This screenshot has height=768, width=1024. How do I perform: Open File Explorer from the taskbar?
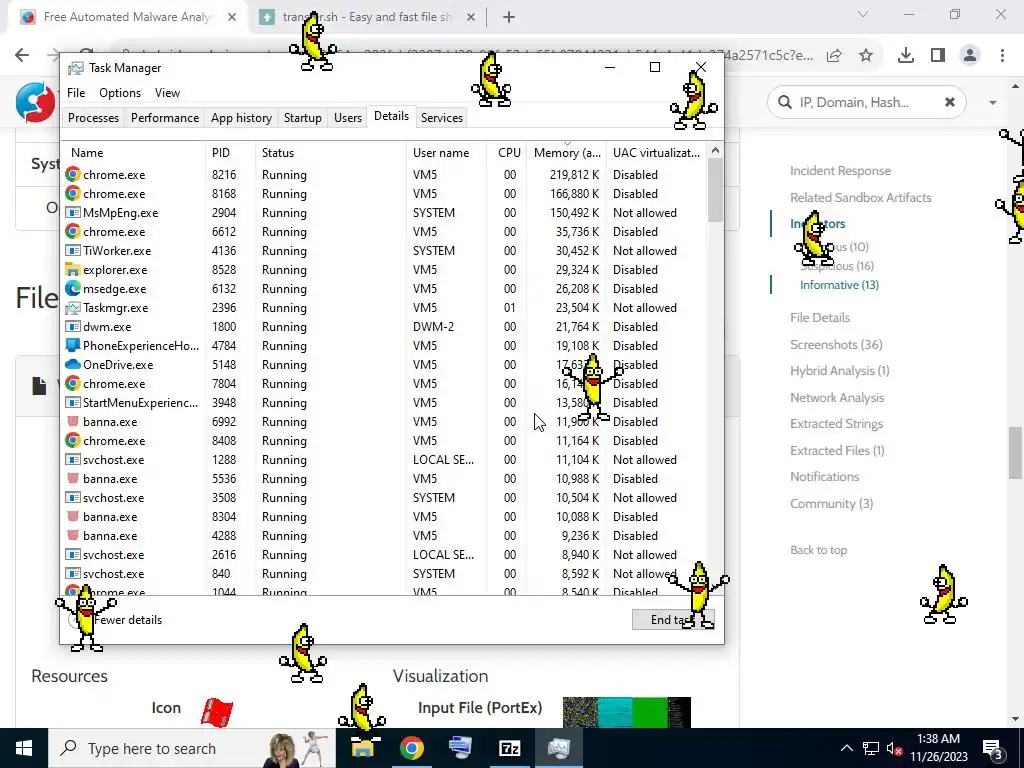pos(364,748)
